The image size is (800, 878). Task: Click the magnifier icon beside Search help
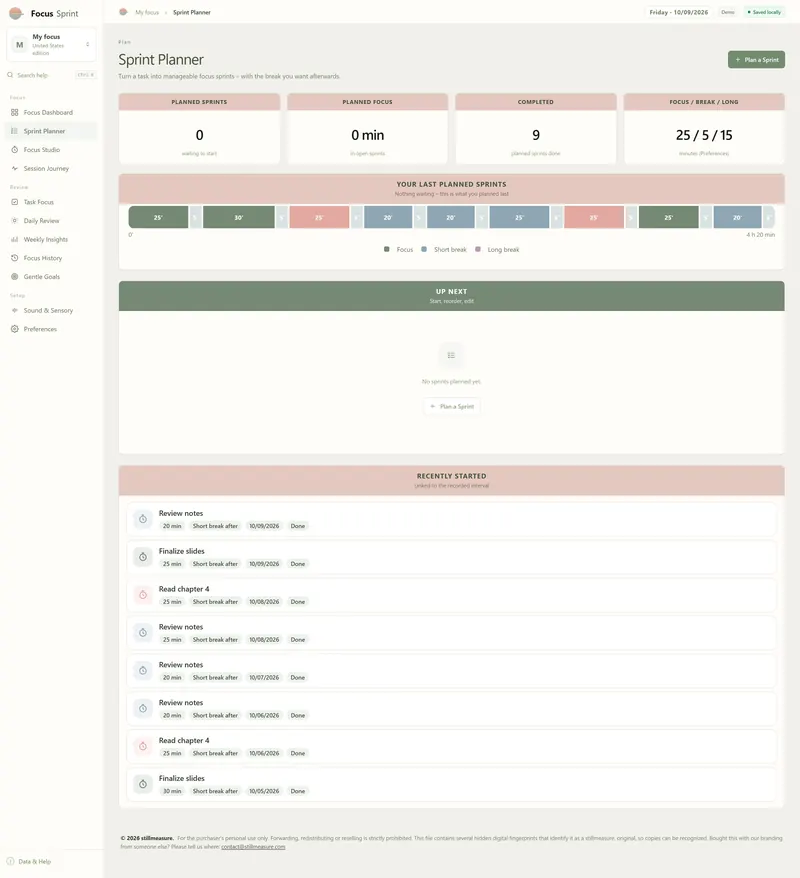pyautogui.click(x=10, y=75)
